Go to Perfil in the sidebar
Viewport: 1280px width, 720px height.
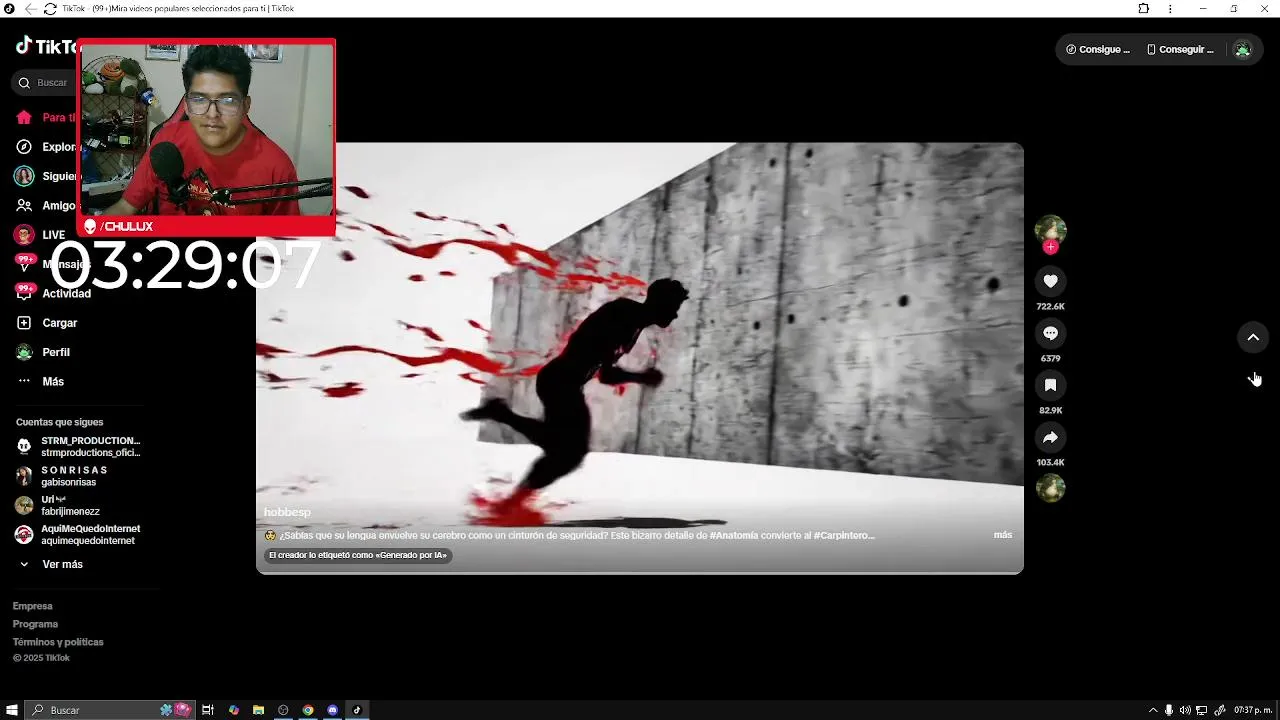(44, 352)
